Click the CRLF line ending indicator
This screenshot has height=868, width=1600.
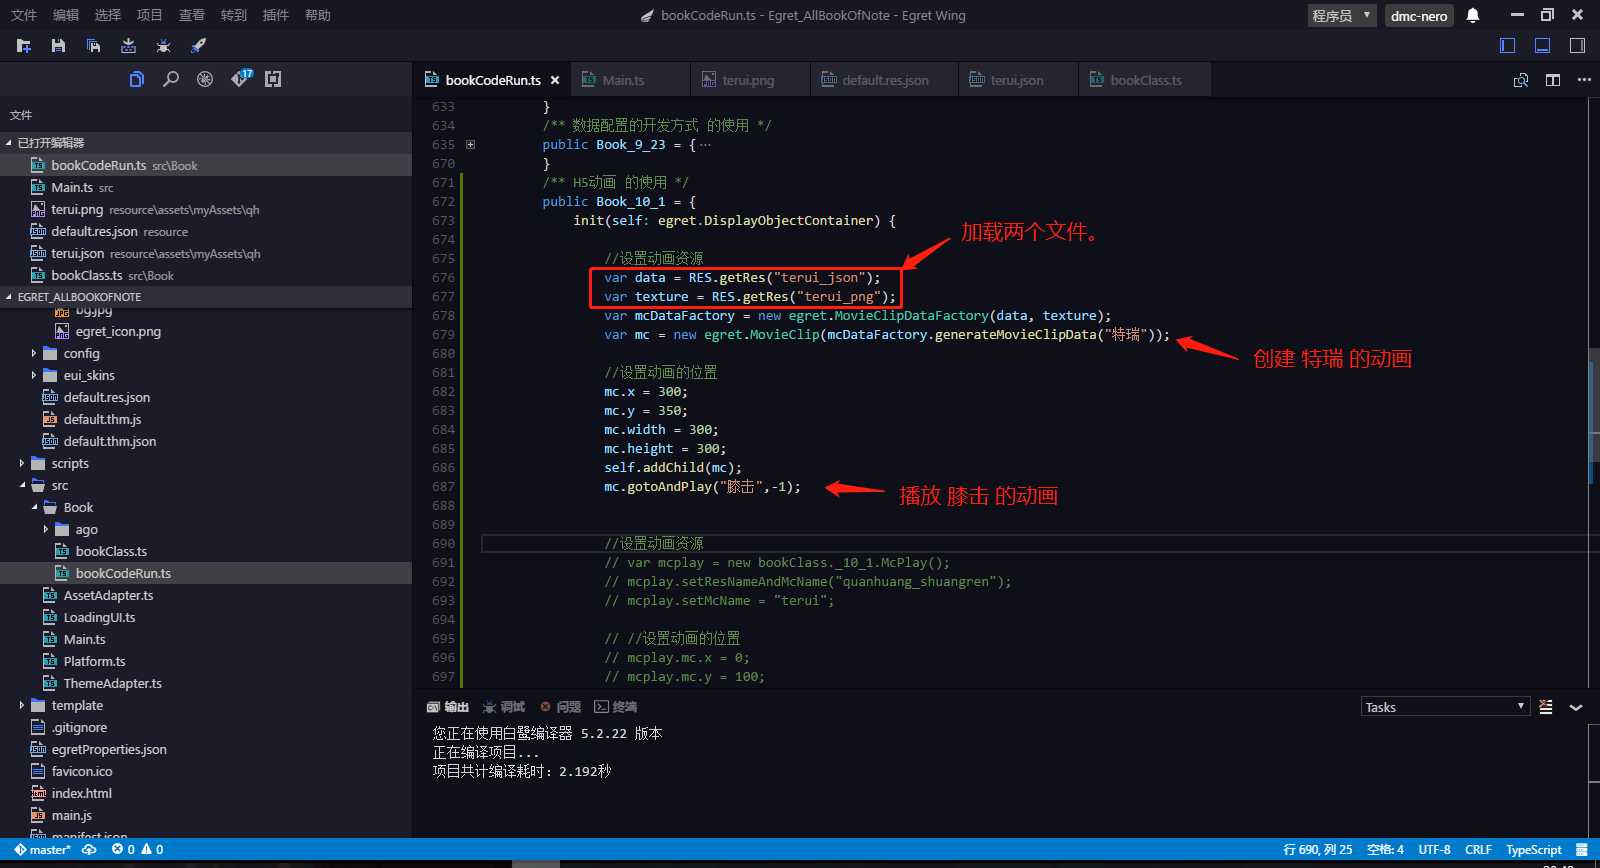[1478, 850]
